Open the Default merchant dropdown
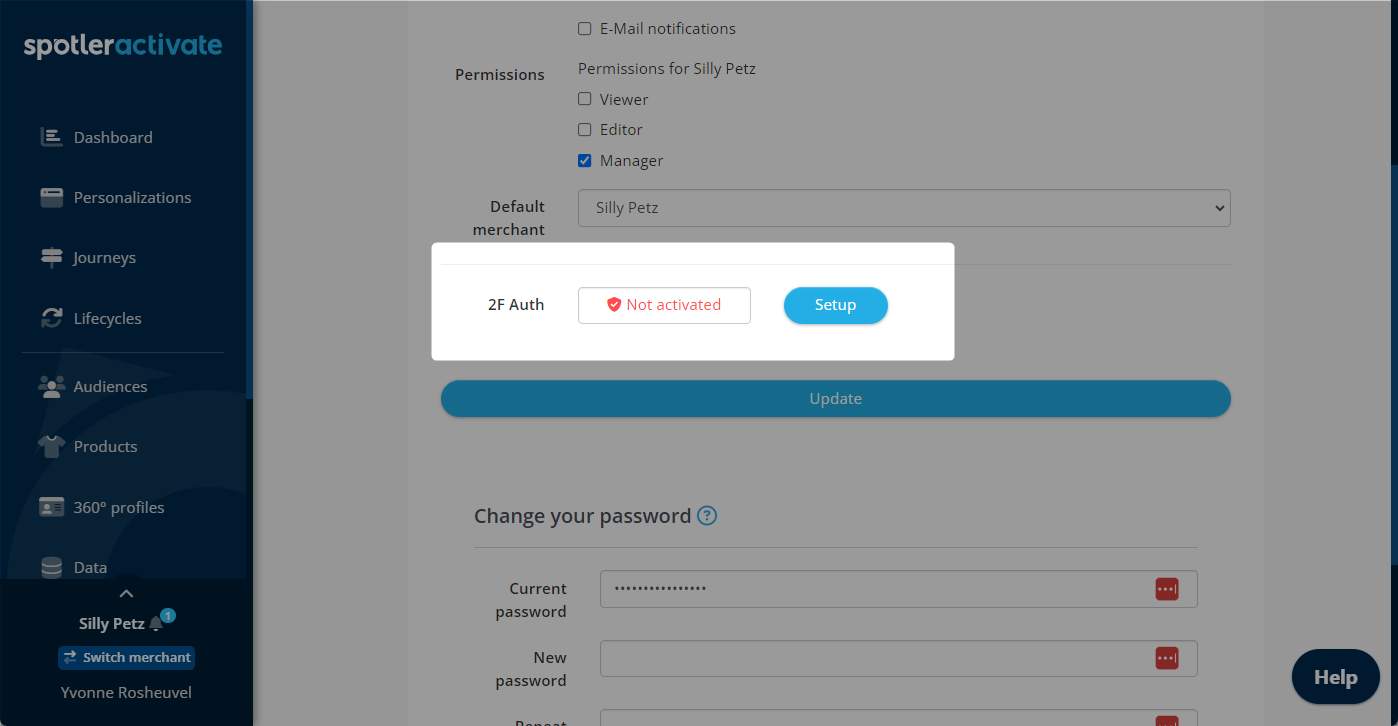This screenshot has height=726, width=1398. [x=904, y=208]
